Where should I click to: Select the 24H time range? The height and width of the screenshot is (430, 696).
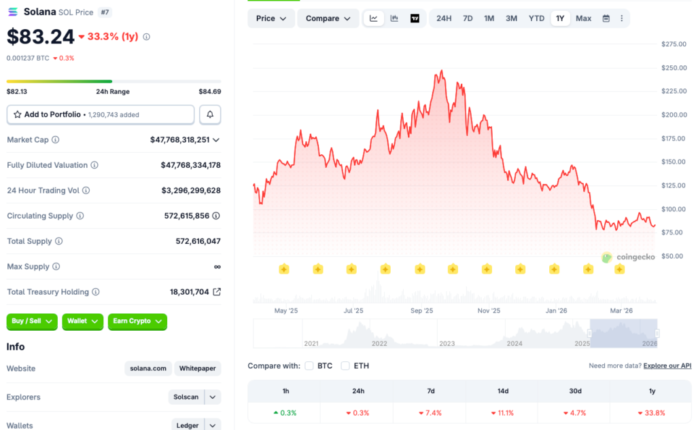pyautogui.click(x=444, y=18)
